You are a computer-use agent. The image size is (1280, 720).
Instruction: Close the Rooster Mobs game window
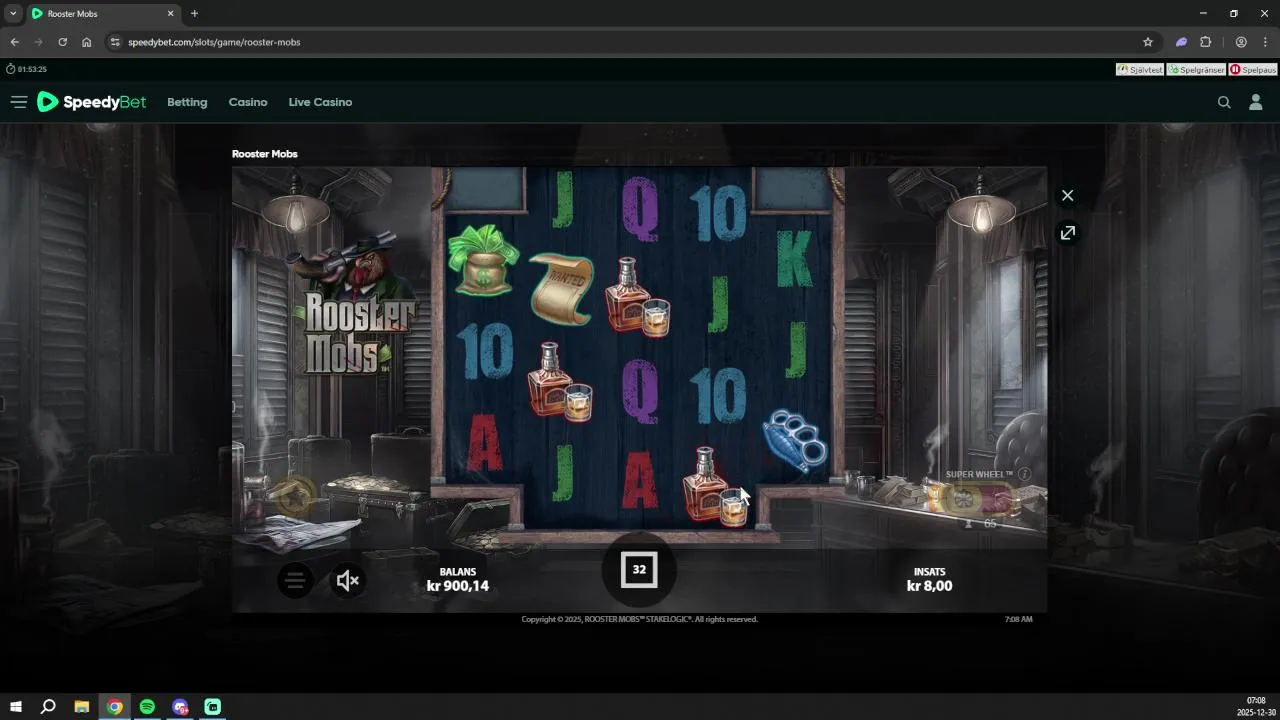(1067, 195)
